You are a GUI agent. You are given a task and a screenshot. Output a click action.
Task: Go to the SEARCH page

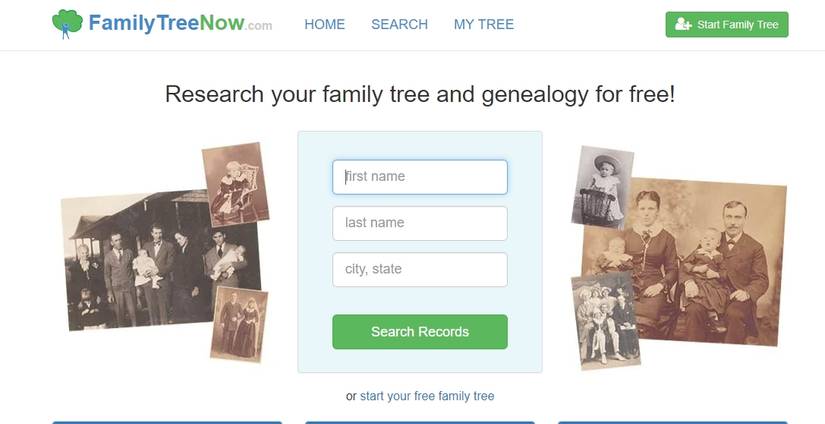tap(399, 24)
